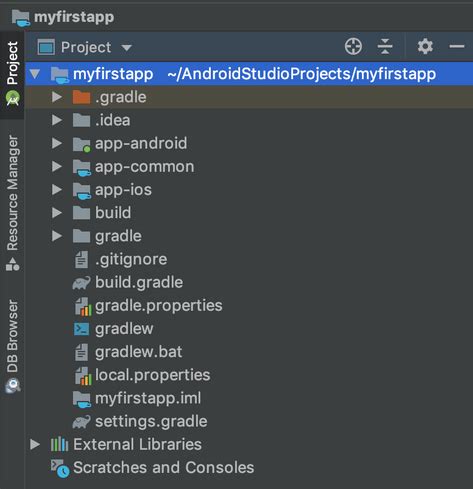Click the gradle folder icon
This screenshot has width=473, height=489.
click(x=81, y=236)
